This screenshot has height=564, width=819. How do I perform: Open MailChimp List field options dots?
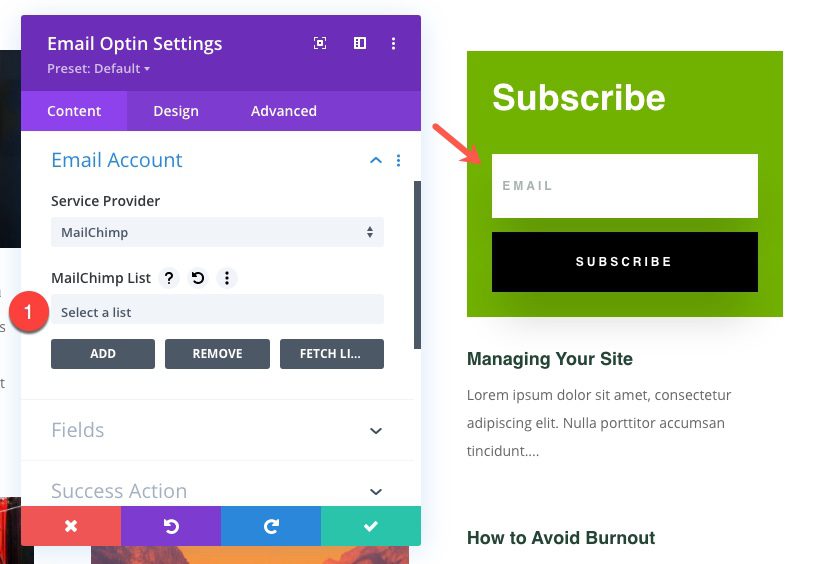pos(227,278)
